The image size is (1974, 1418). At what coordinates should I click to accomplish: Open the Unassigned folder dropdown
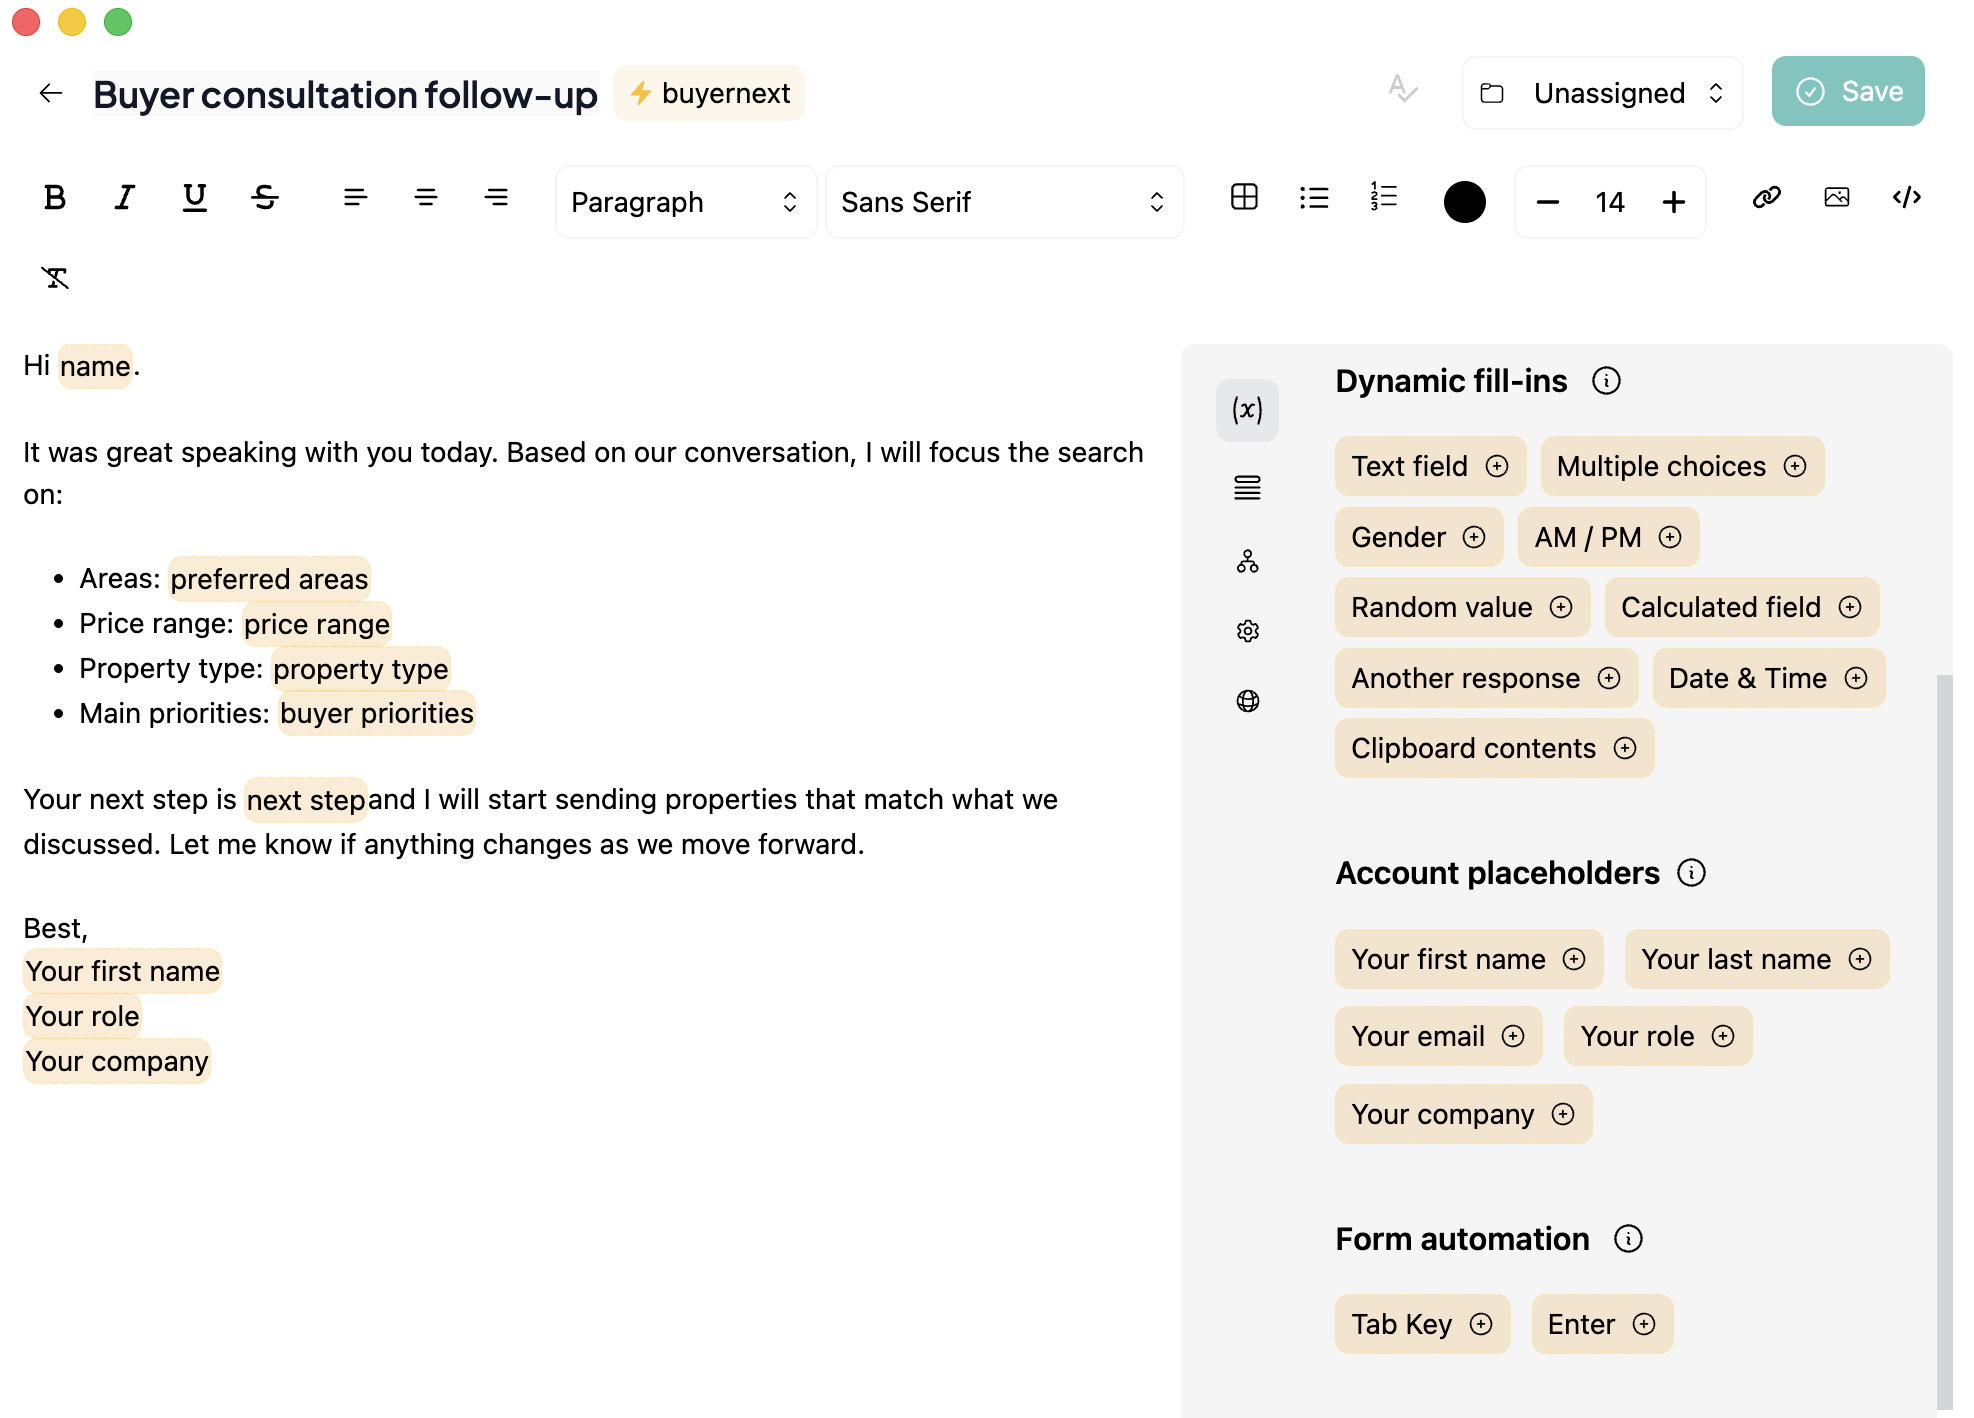tap(1602, 93)
